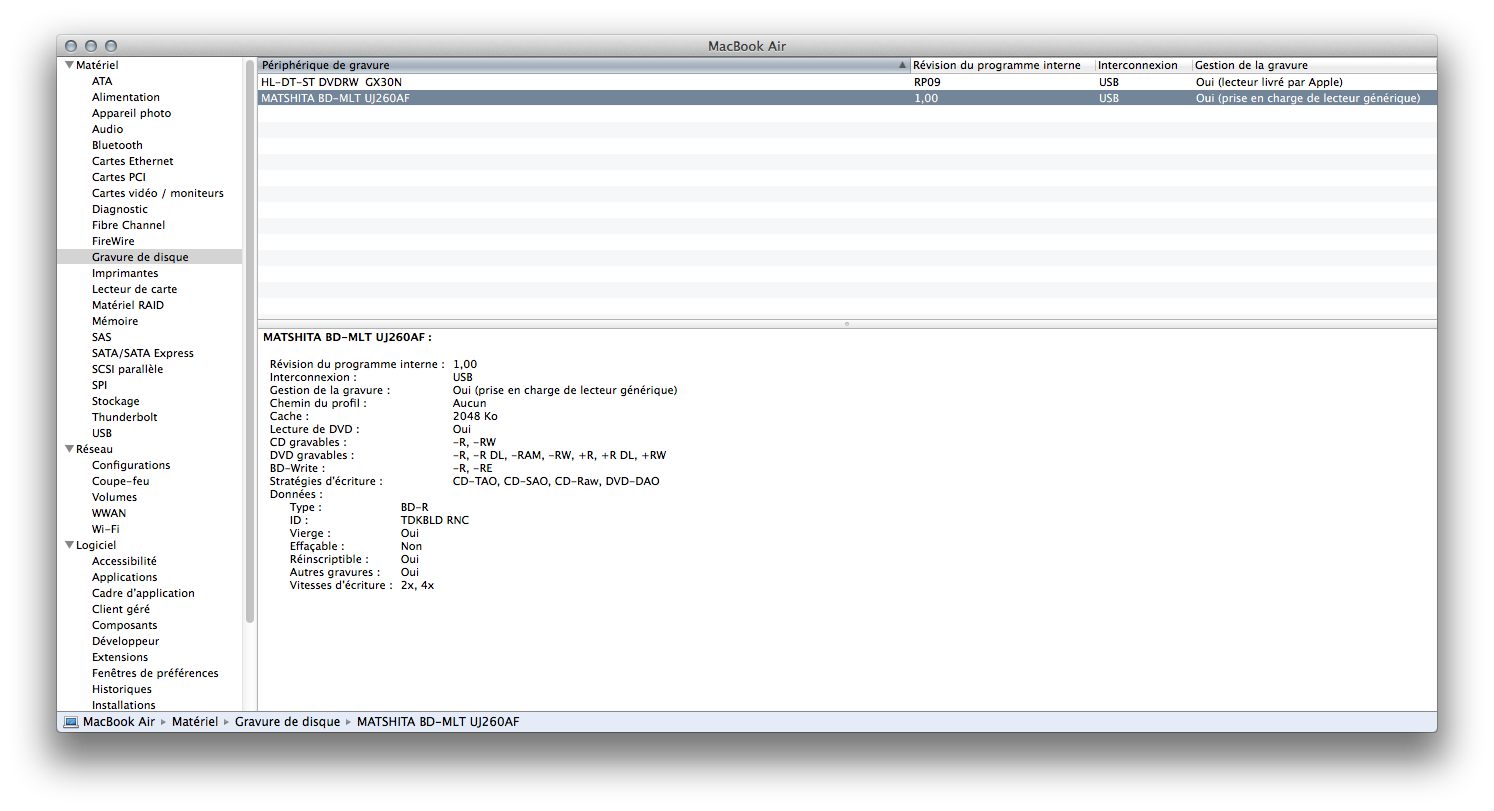The height and width of the screenshot is (811, 1494).
Task: Click the 2048 Ko cache value
Action: 475,416
